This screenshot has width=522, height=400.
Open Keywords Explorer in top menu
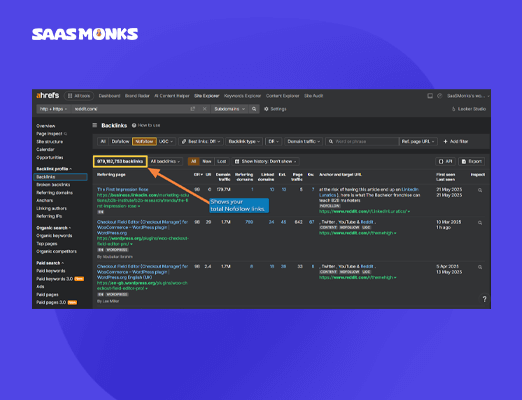pos(242,96)
